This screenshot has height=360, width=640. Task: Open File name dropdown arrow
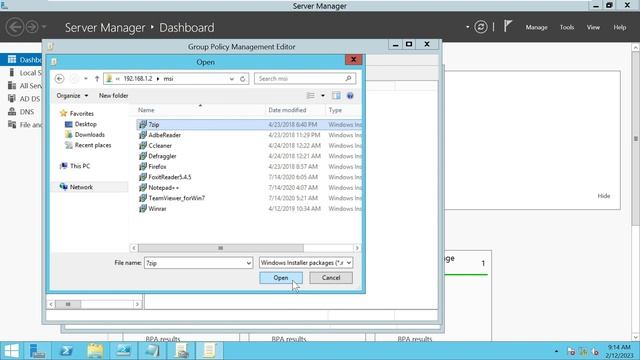point(249,263)
